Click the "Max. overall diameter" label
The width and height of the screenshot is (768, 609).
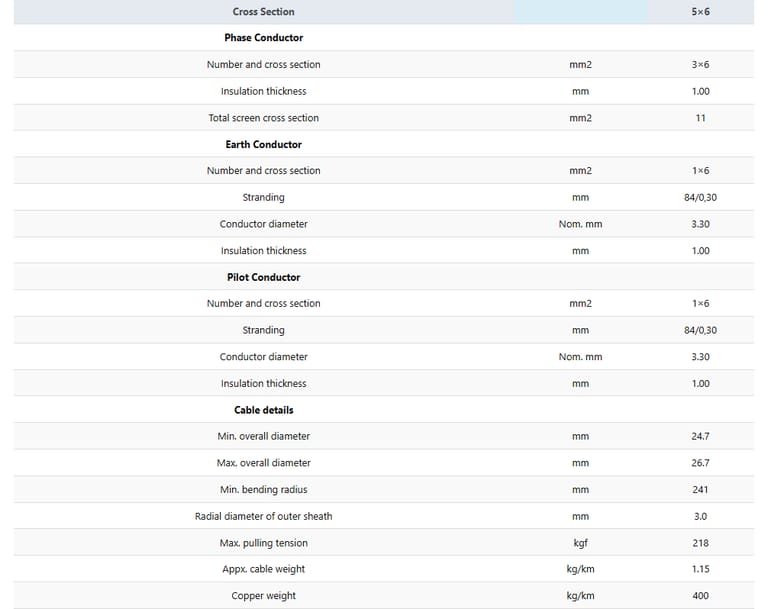point(263,463)
